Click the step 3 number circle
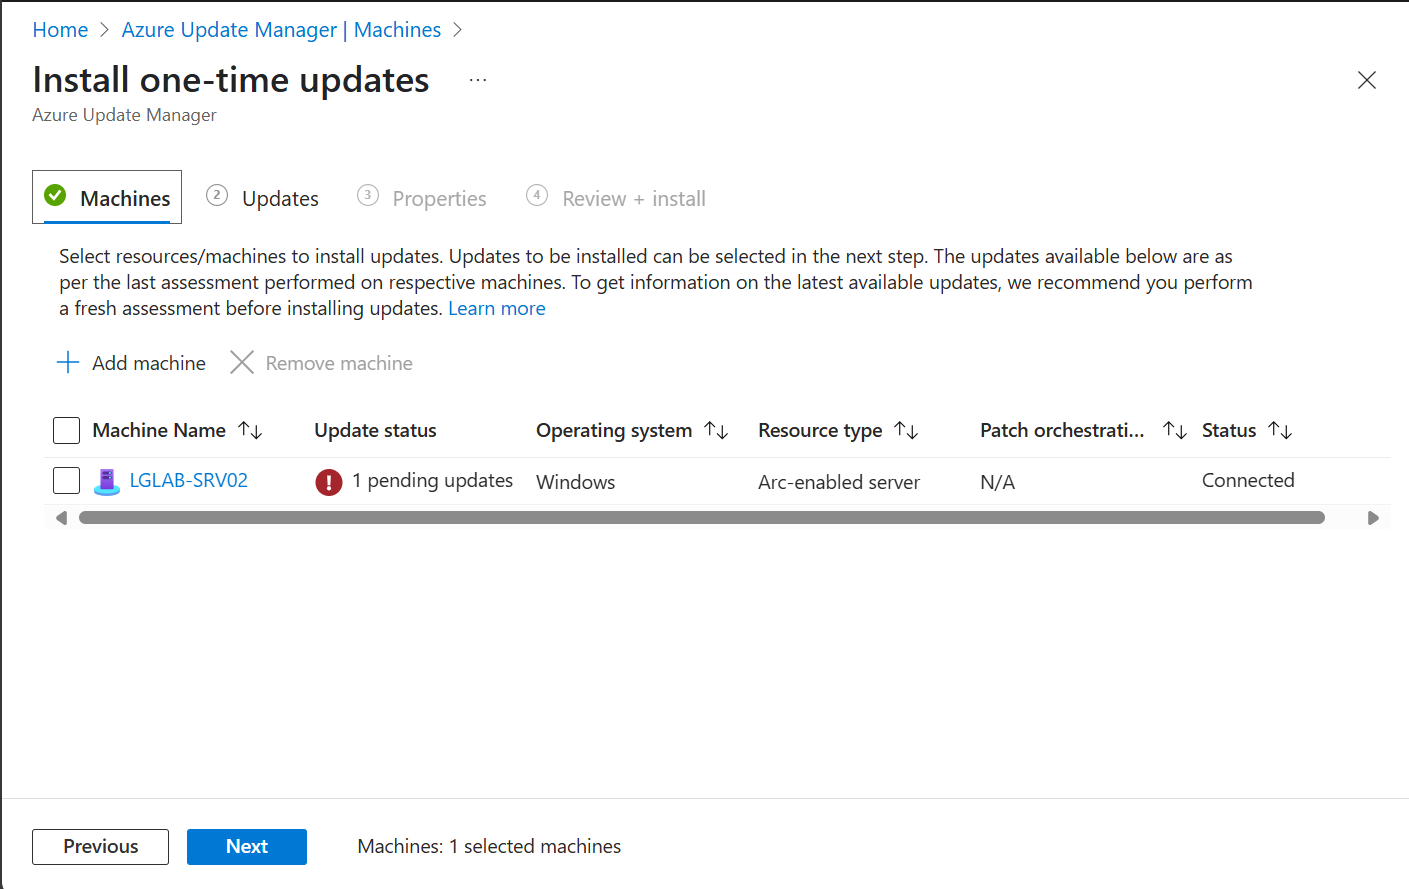Image resolution: width=1409 pixels, height=889 pixels. pos(368,195)
